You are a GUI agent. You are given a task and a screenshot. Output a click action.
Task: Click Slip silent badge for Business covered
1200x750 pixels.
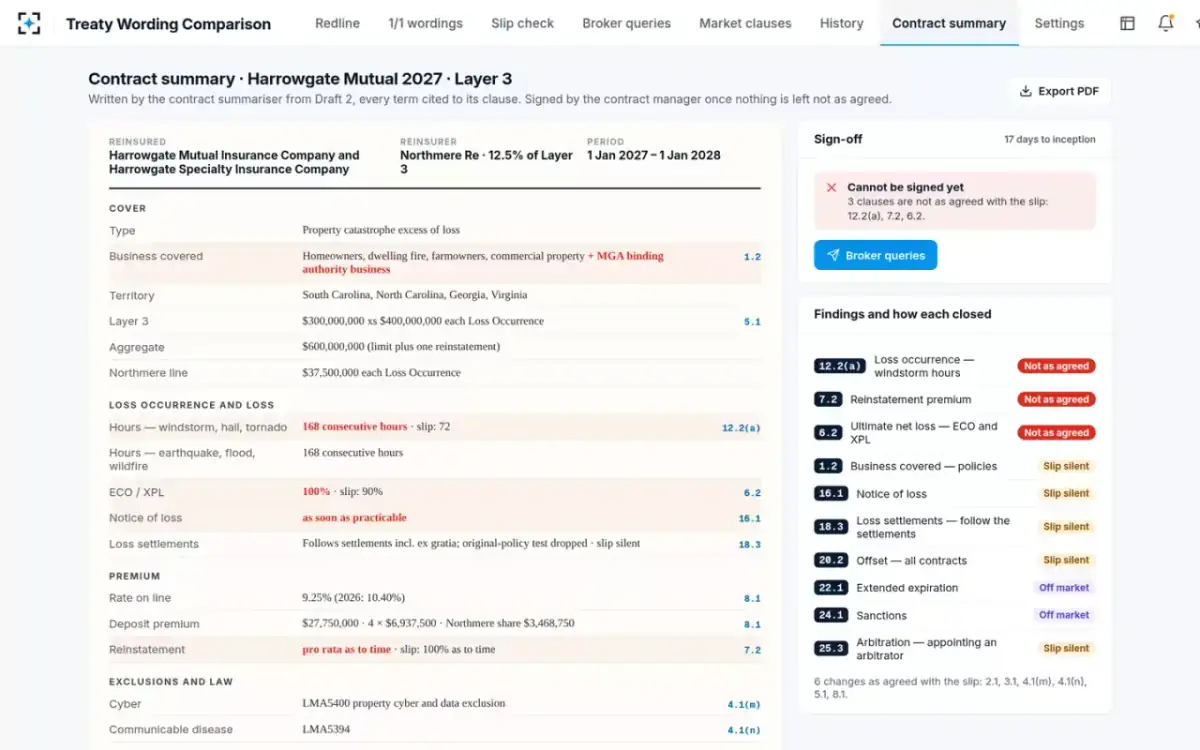[1066, 466]
